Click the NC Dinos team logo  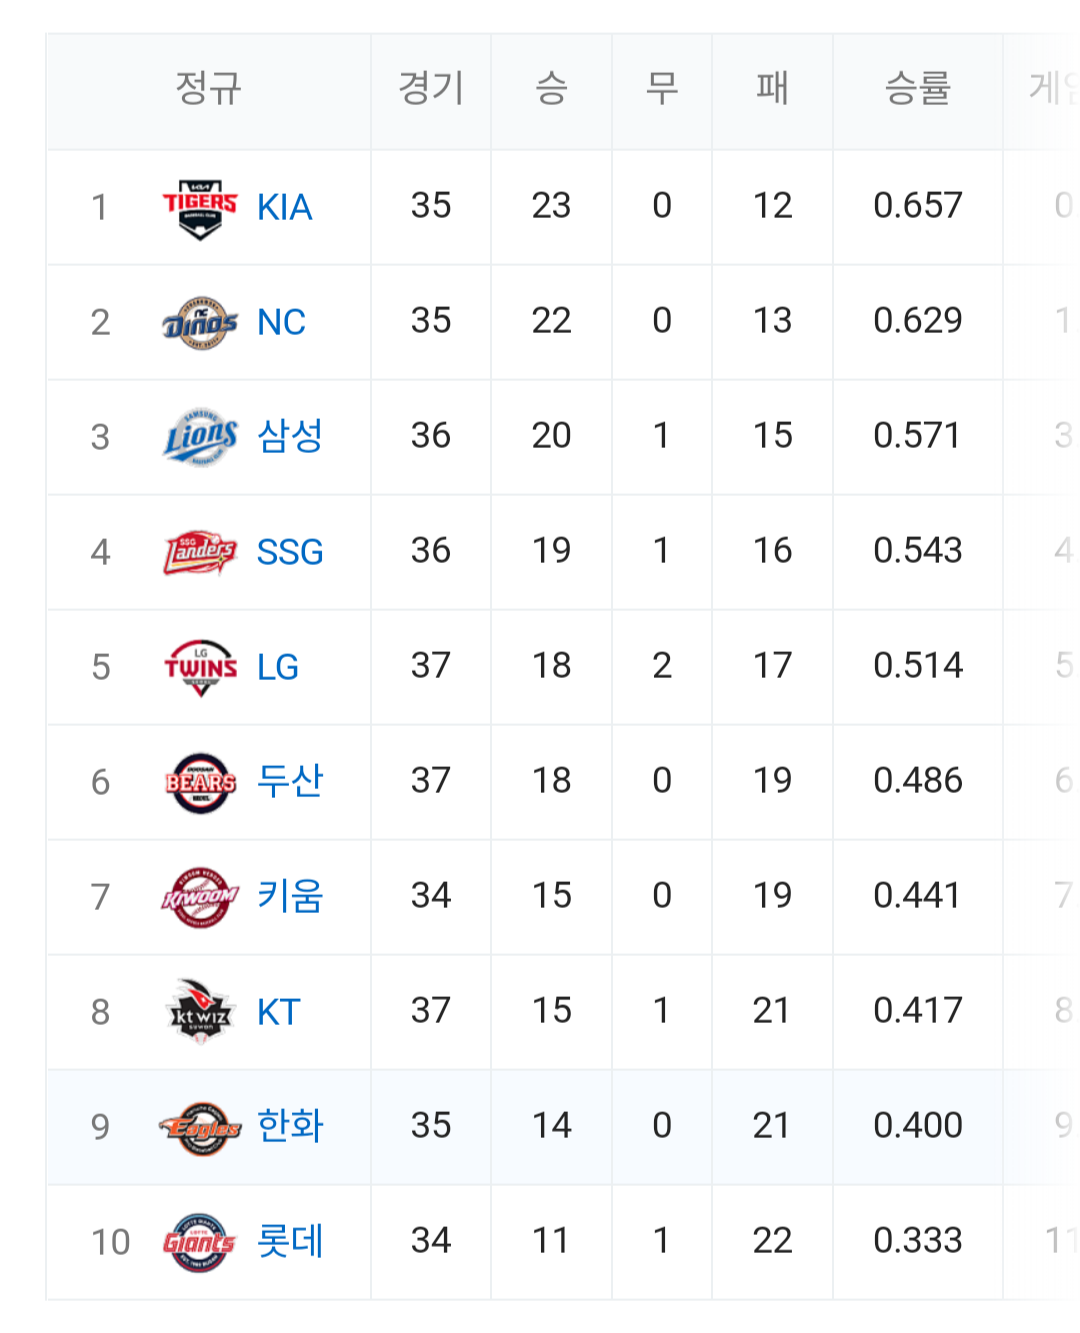(x=200, y=323)
